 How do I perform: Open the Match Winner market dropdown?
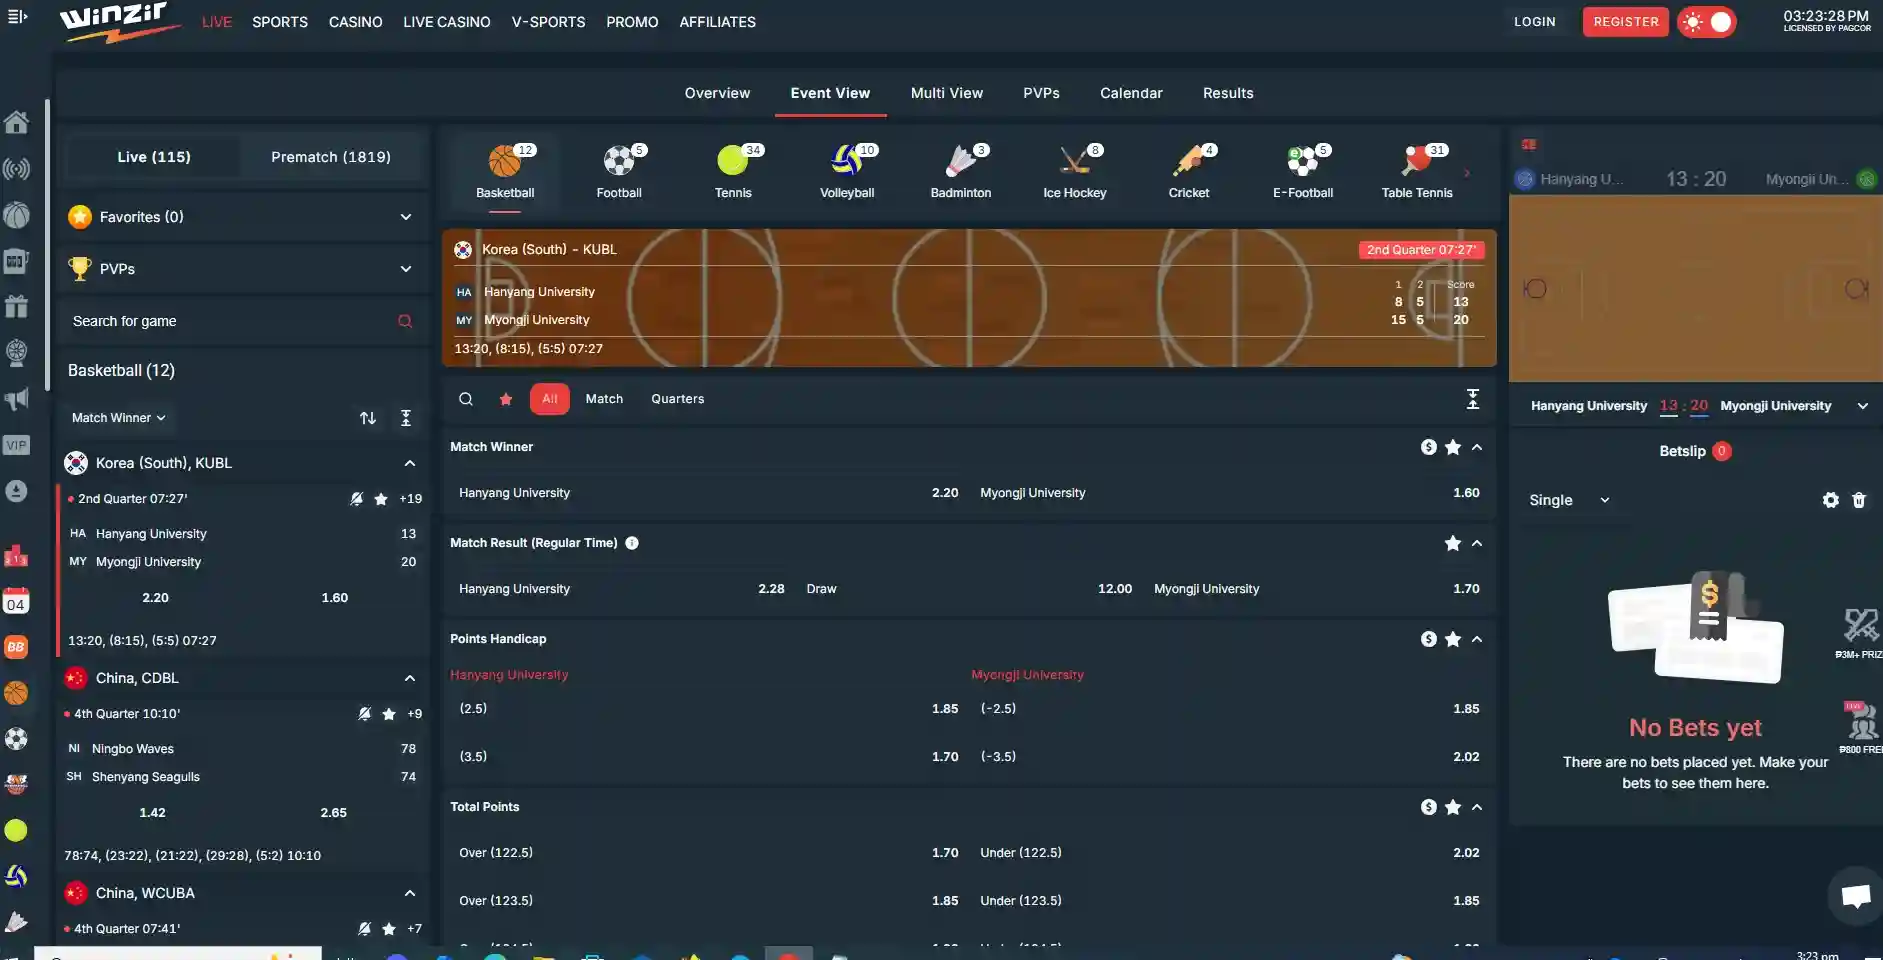[x=118, y=418]
